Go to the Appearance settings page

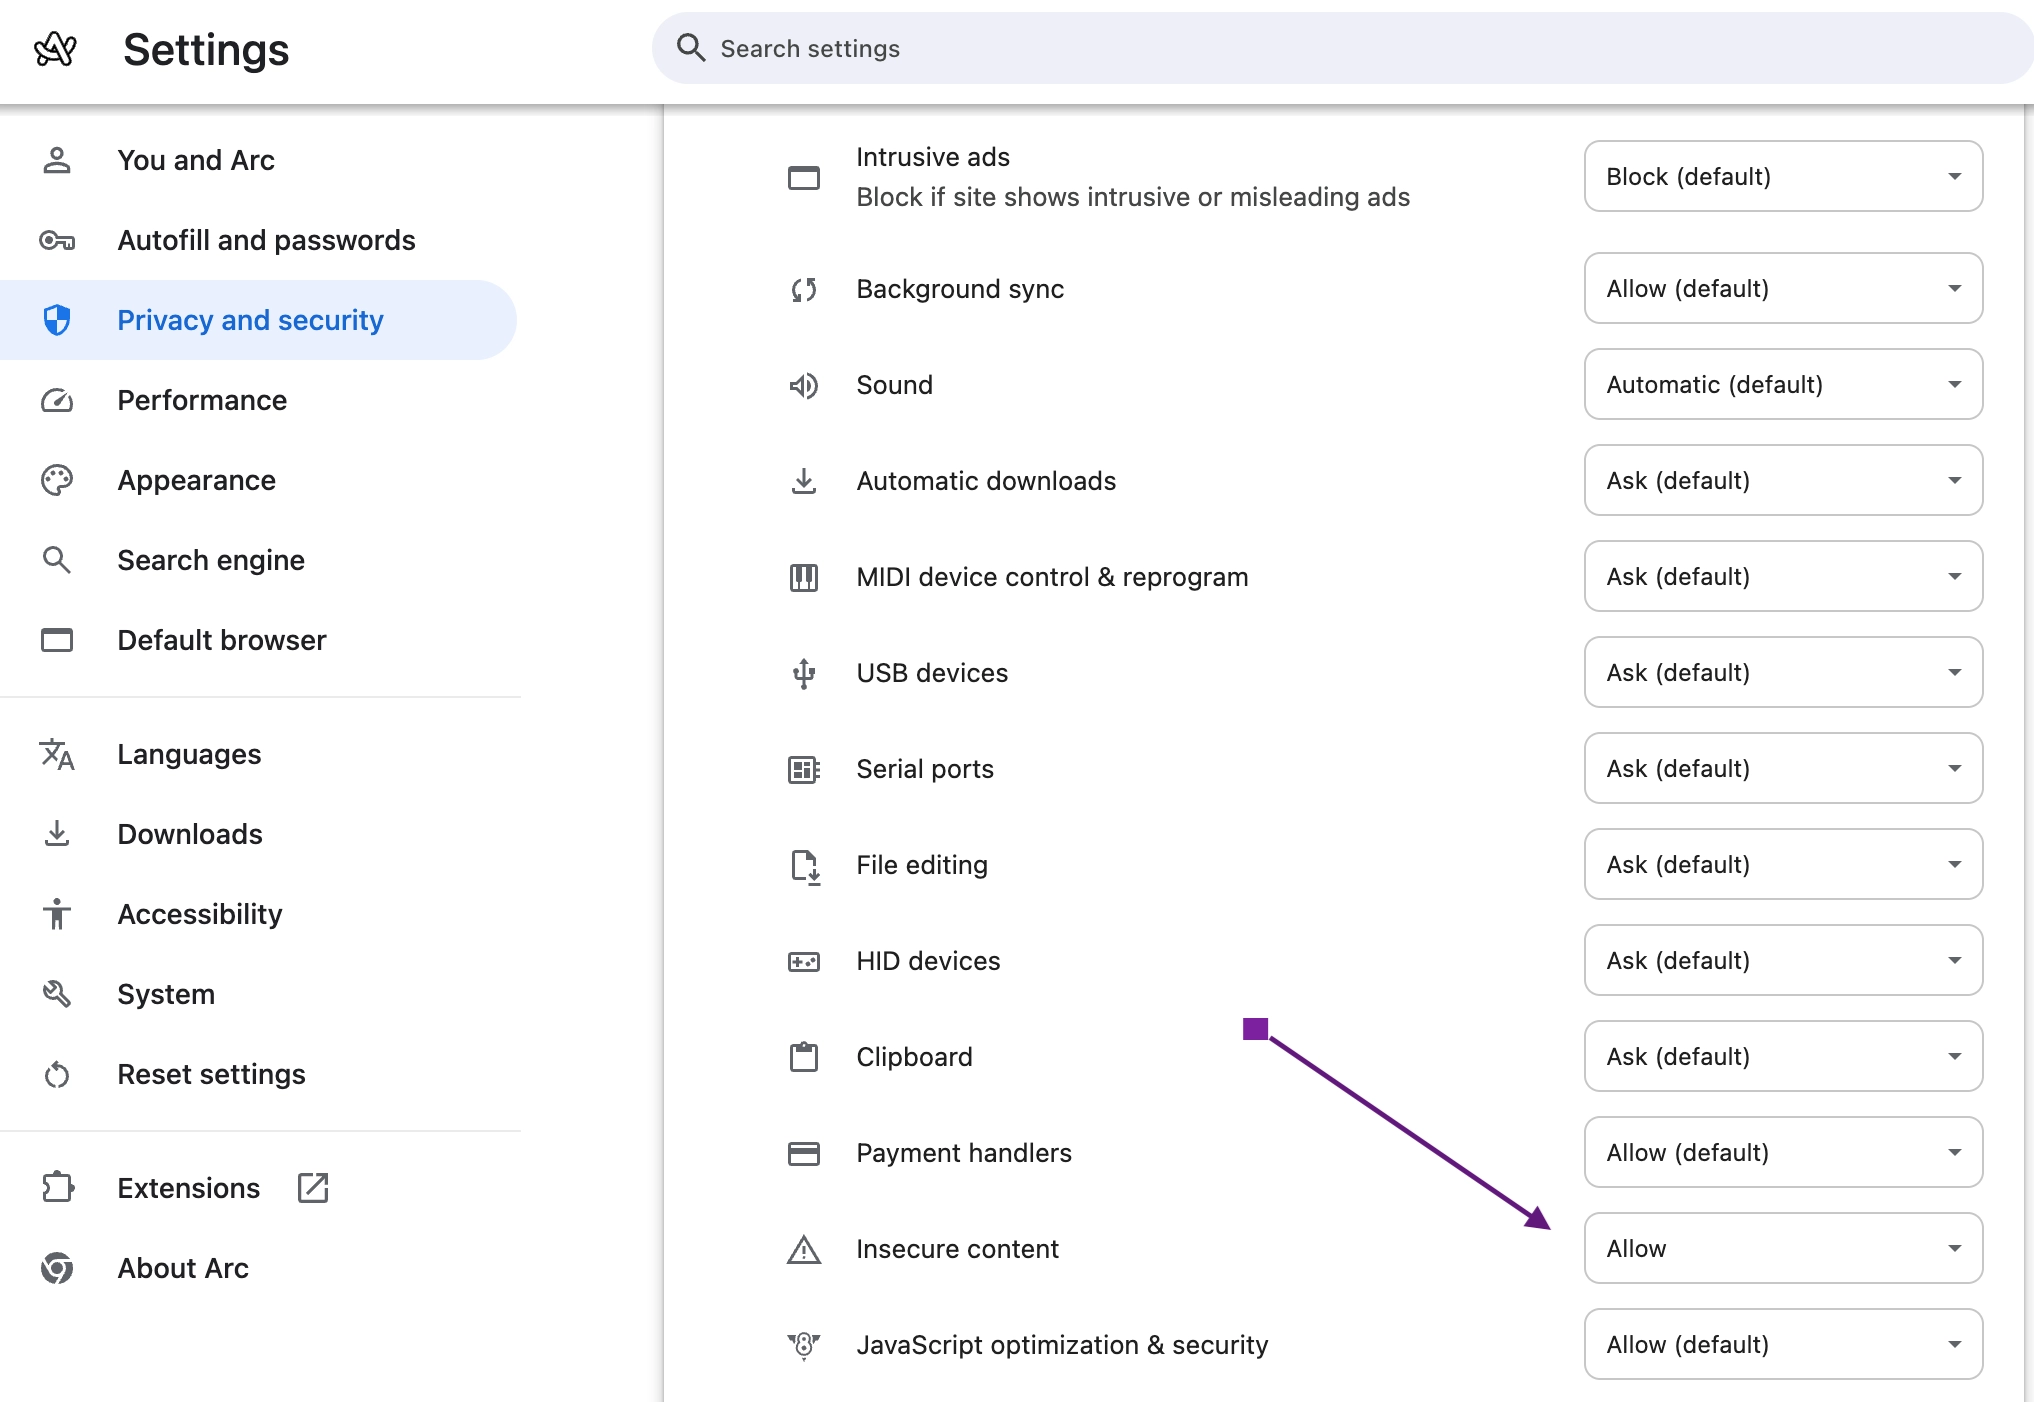tap(196, 480)
